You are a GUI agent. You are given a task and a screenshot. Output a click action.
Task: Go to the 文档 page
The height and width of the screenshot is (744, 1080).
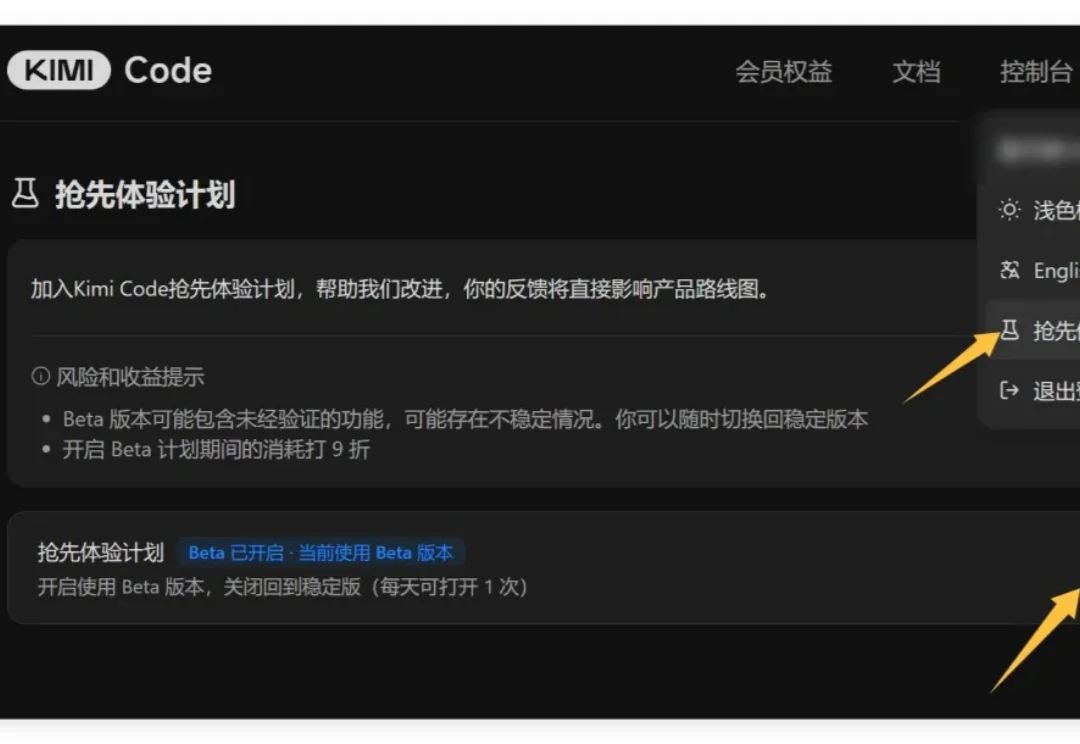(x=916, y=72)
